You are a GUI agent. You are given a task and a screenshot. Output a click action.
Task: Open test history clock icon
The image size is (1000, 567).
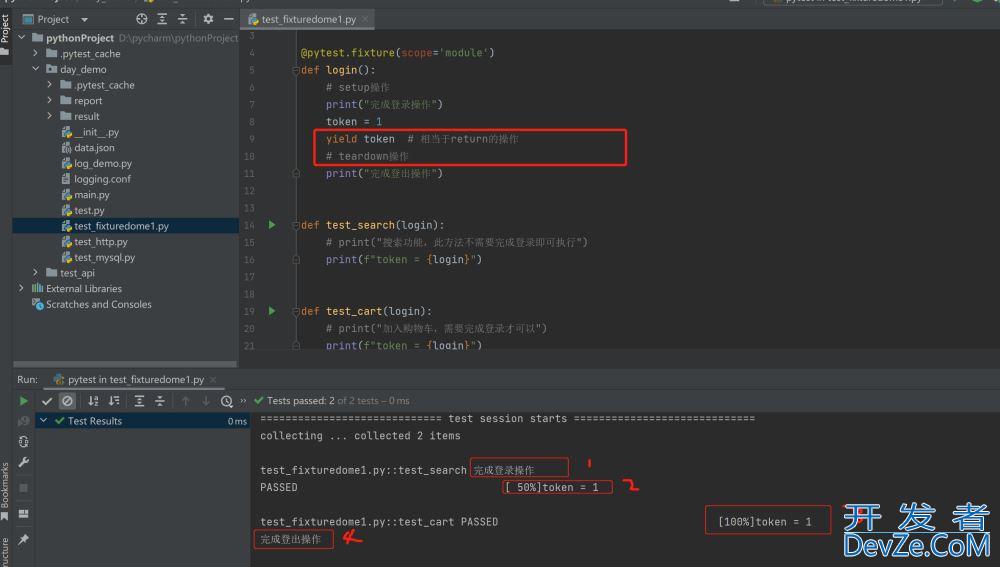(226, 401)
